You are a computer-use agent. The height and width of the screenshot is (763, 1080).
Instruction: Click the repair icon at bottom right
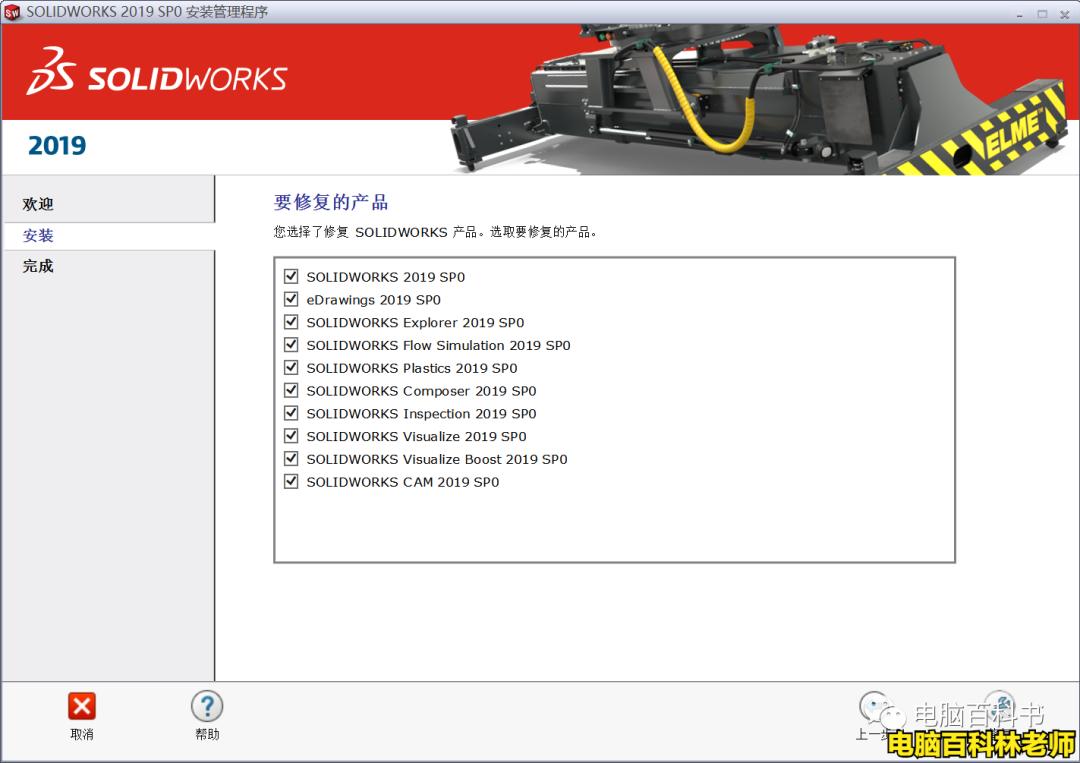1002,707
